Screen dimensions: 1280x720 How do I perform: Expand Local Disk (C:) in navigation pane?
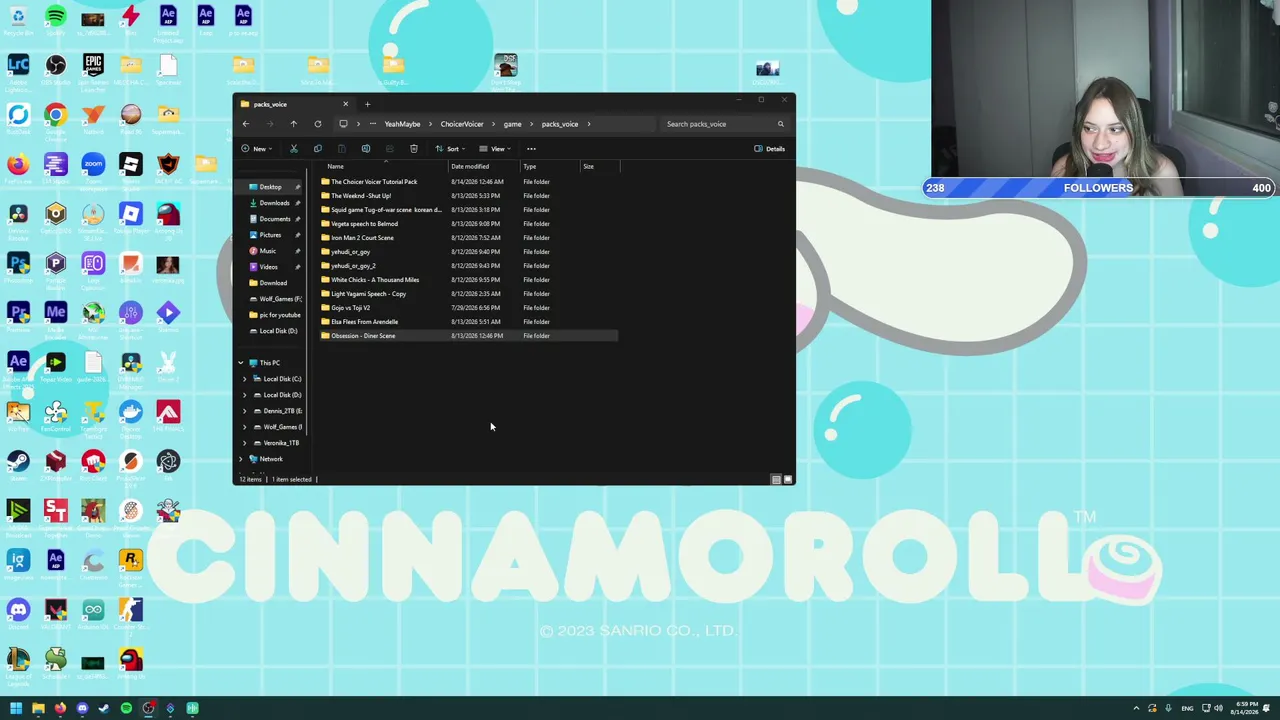(245, 379)
